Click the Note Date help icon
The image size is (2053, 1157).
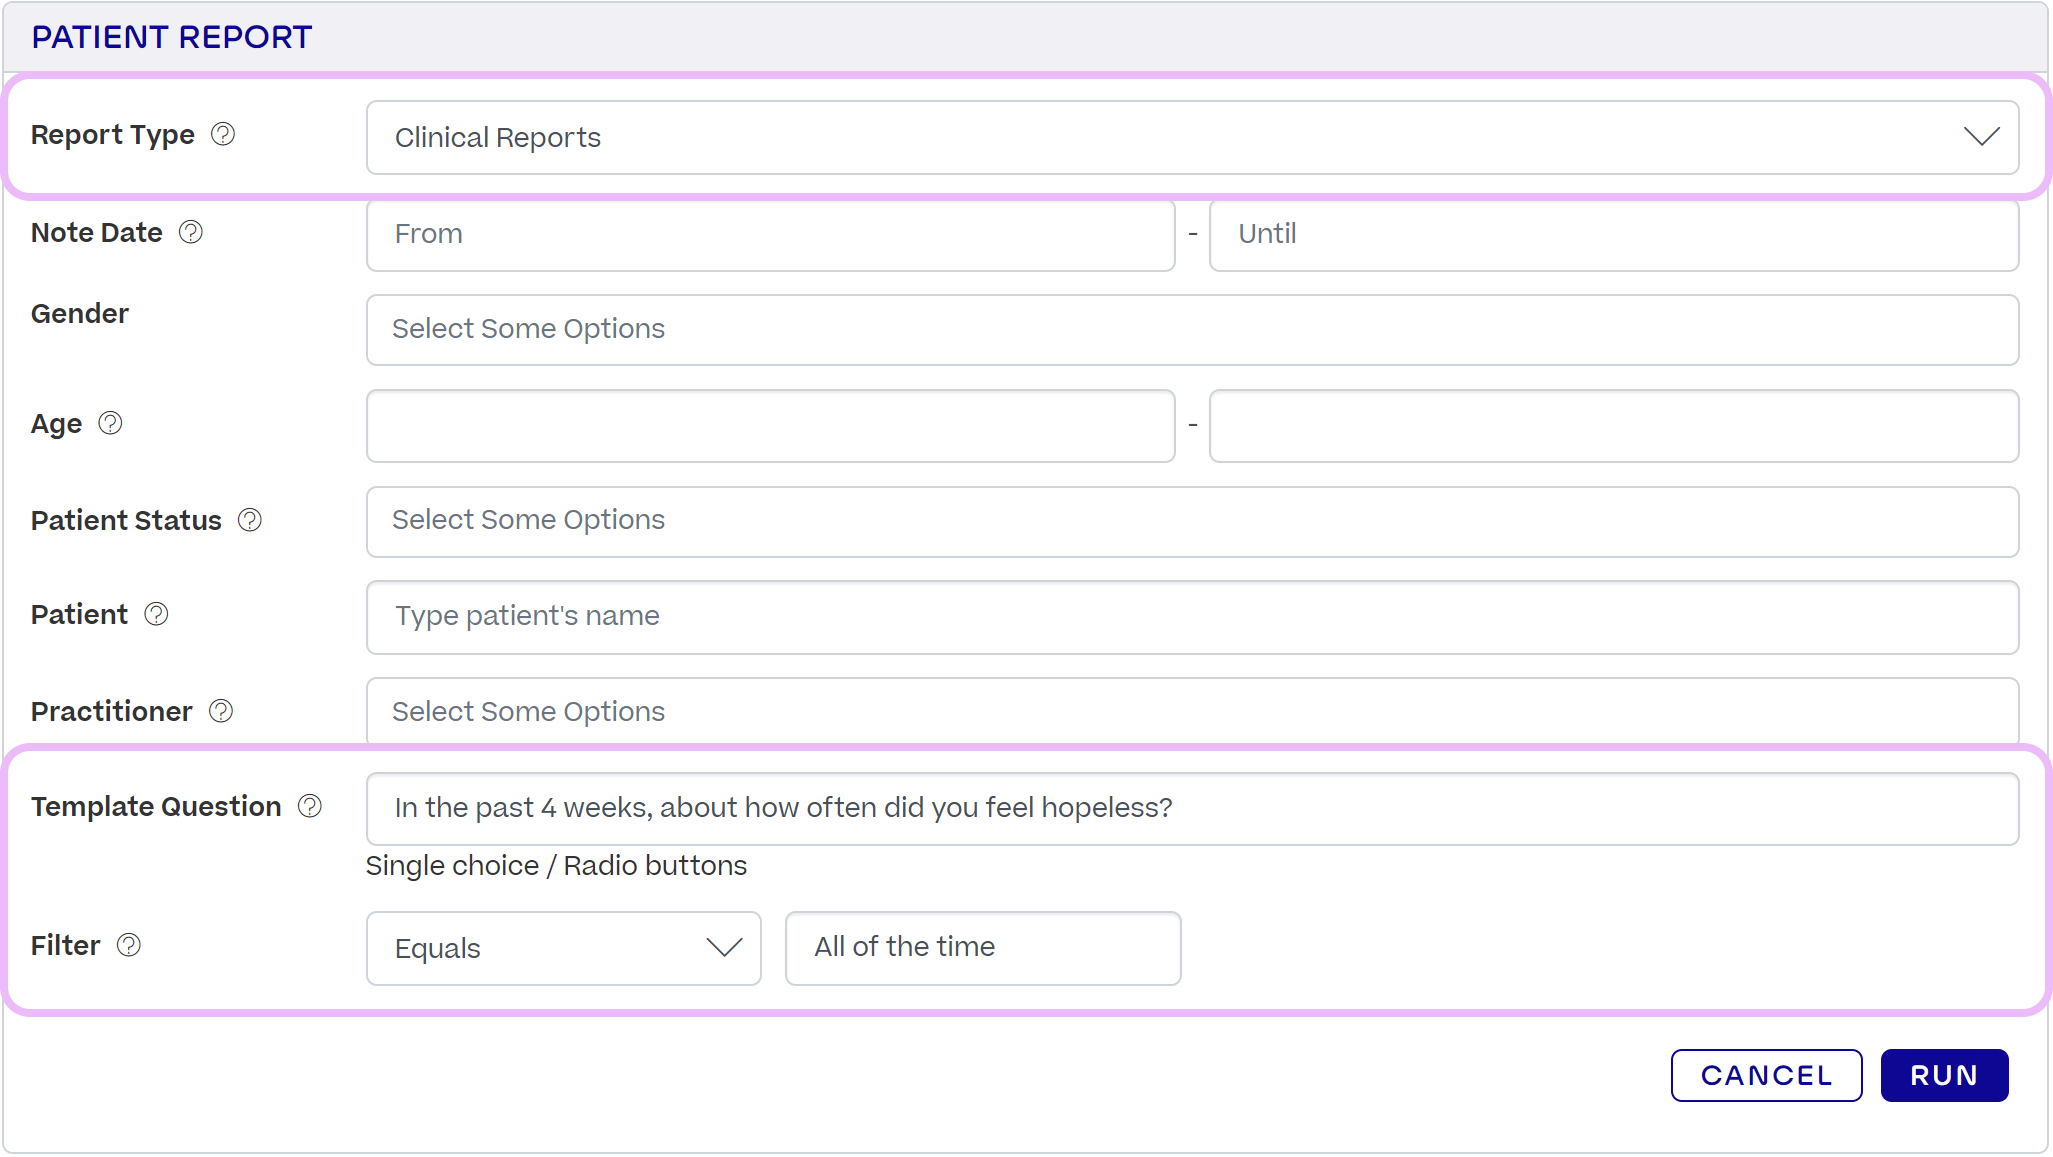click(190, 231)
